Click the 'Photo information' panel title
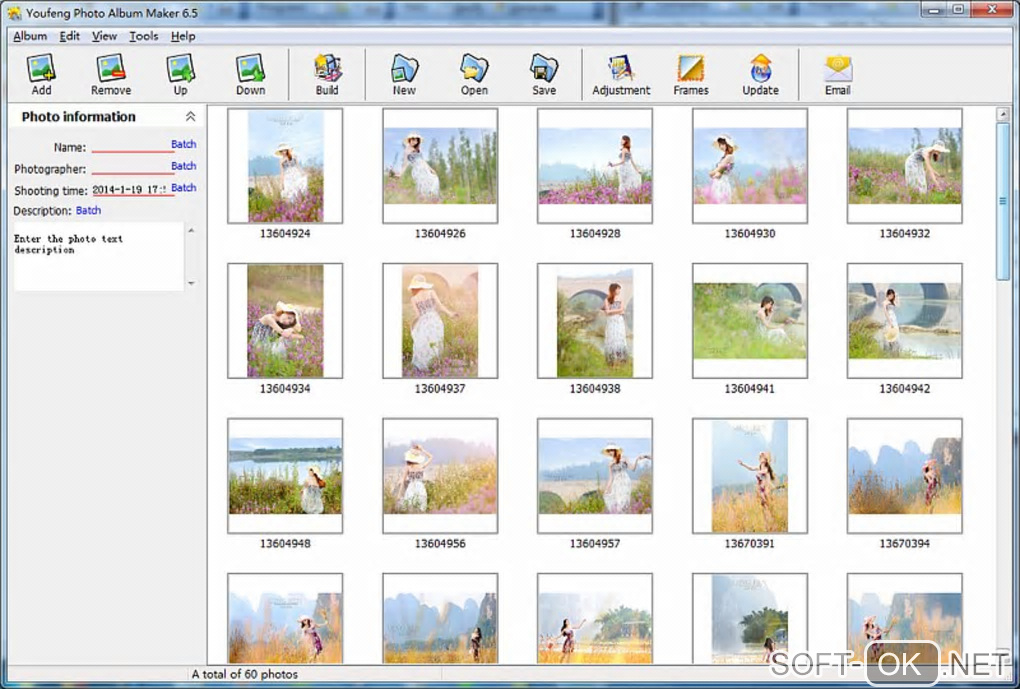This screenshot has height=689, width=1020. (79, 116)
